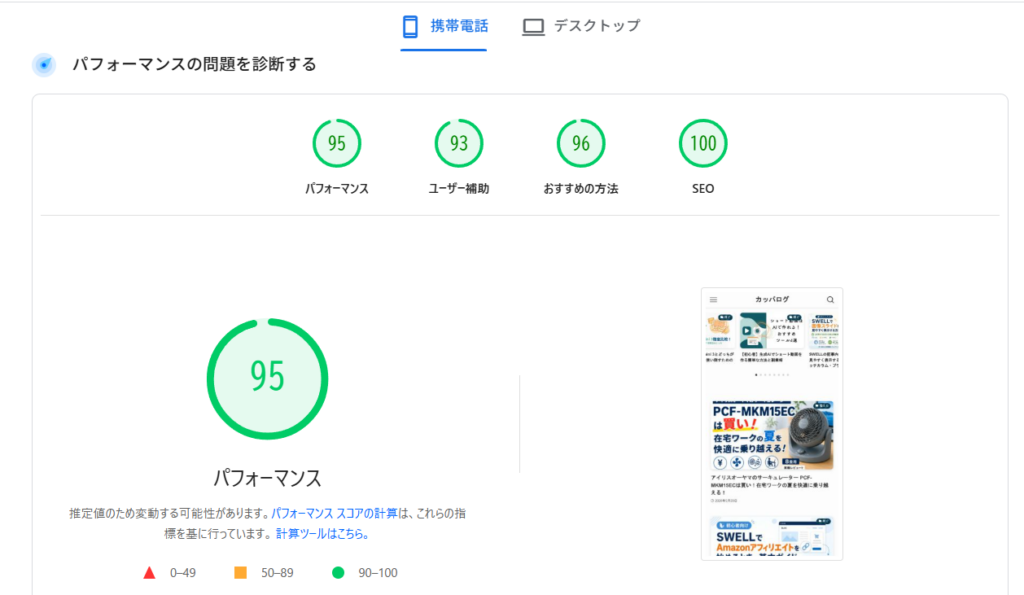Screen dimensions: 1024x595
Task: Click the desktop monitor icon
Action: coord(533,27)
